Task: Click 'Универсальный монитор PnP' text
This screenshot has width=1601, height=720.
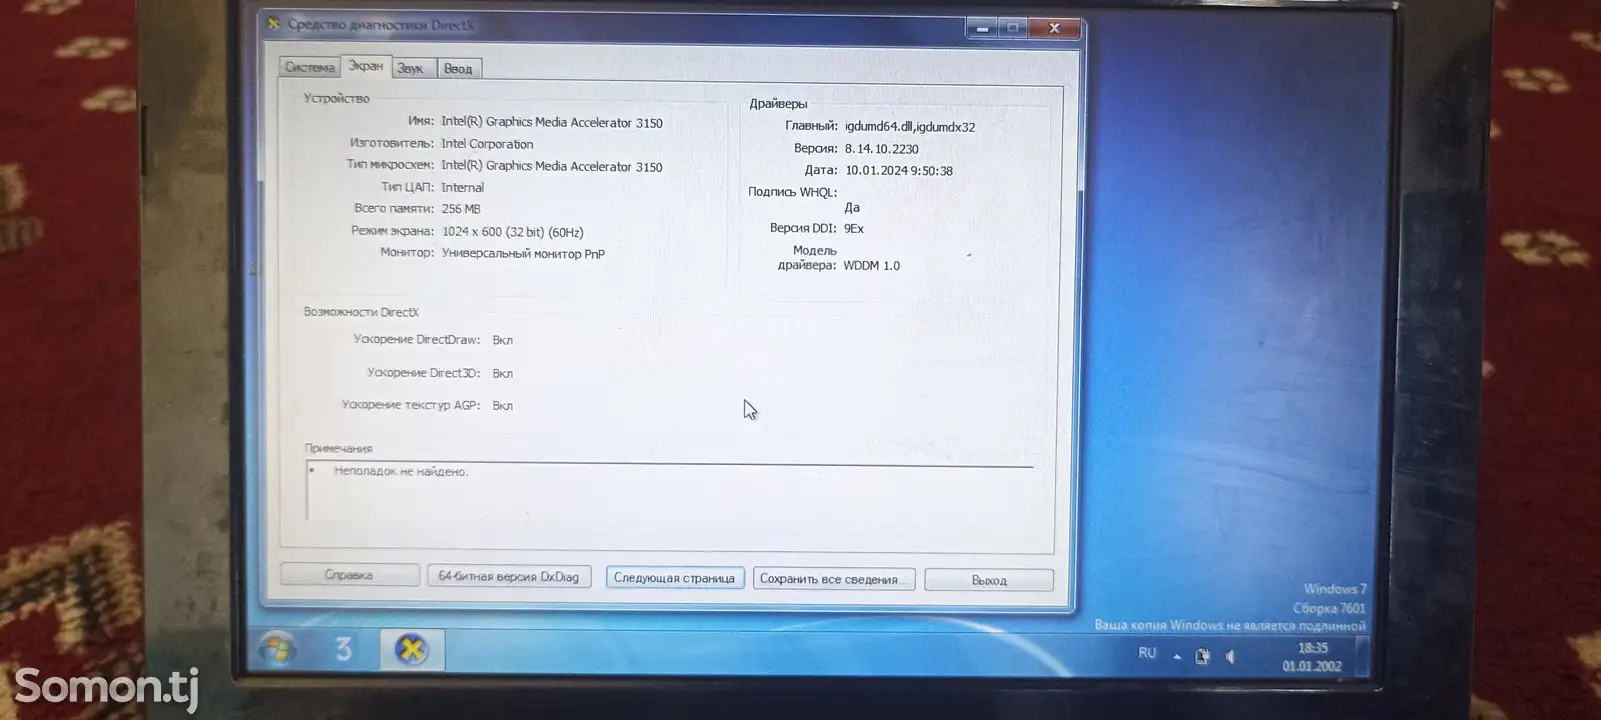Action: [523, 254]
